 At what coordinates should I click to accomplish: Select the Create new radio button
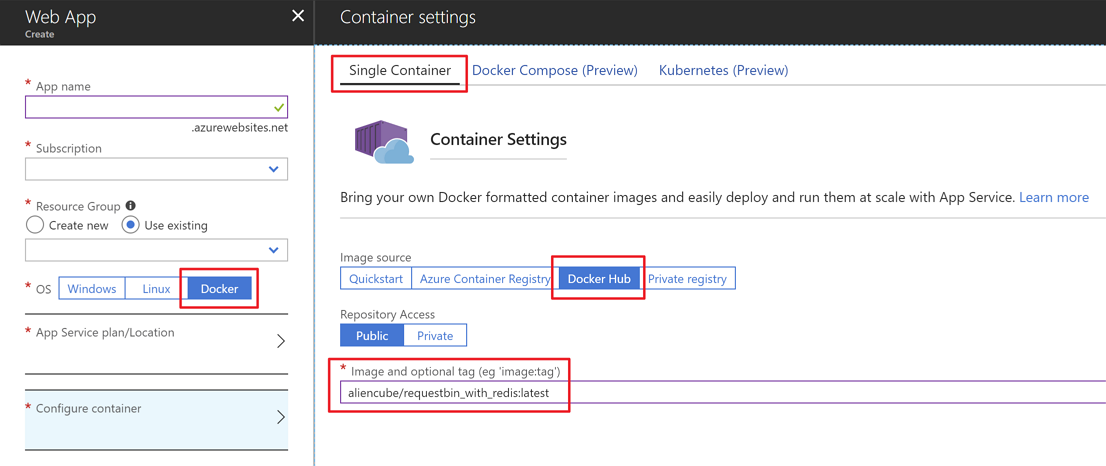34,226
